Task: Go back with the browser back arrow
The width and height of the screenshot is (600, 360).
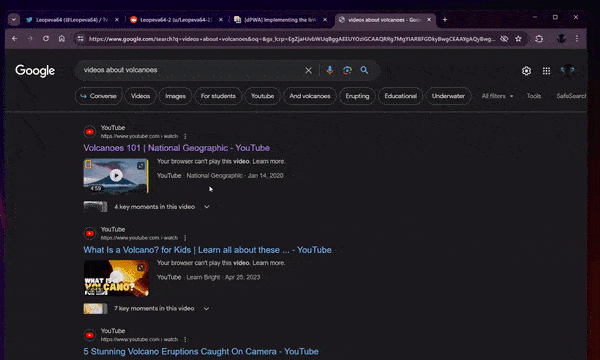Action: (x=15, y=39)
